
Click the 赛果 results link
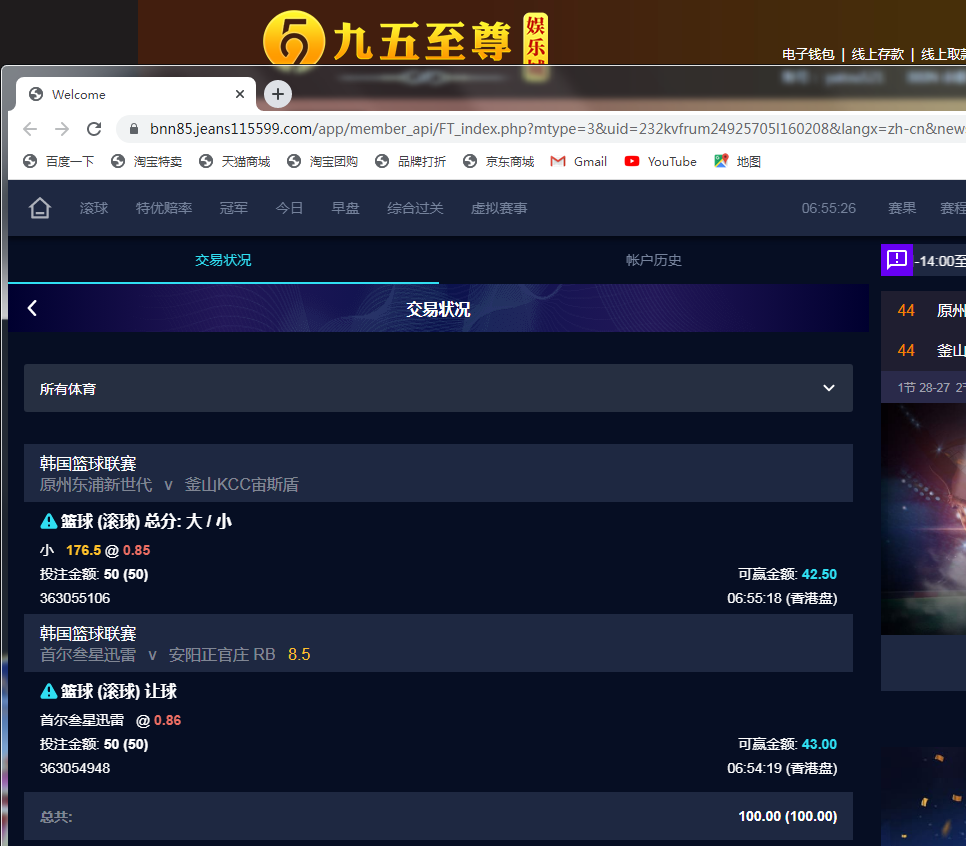pos(902,208)
